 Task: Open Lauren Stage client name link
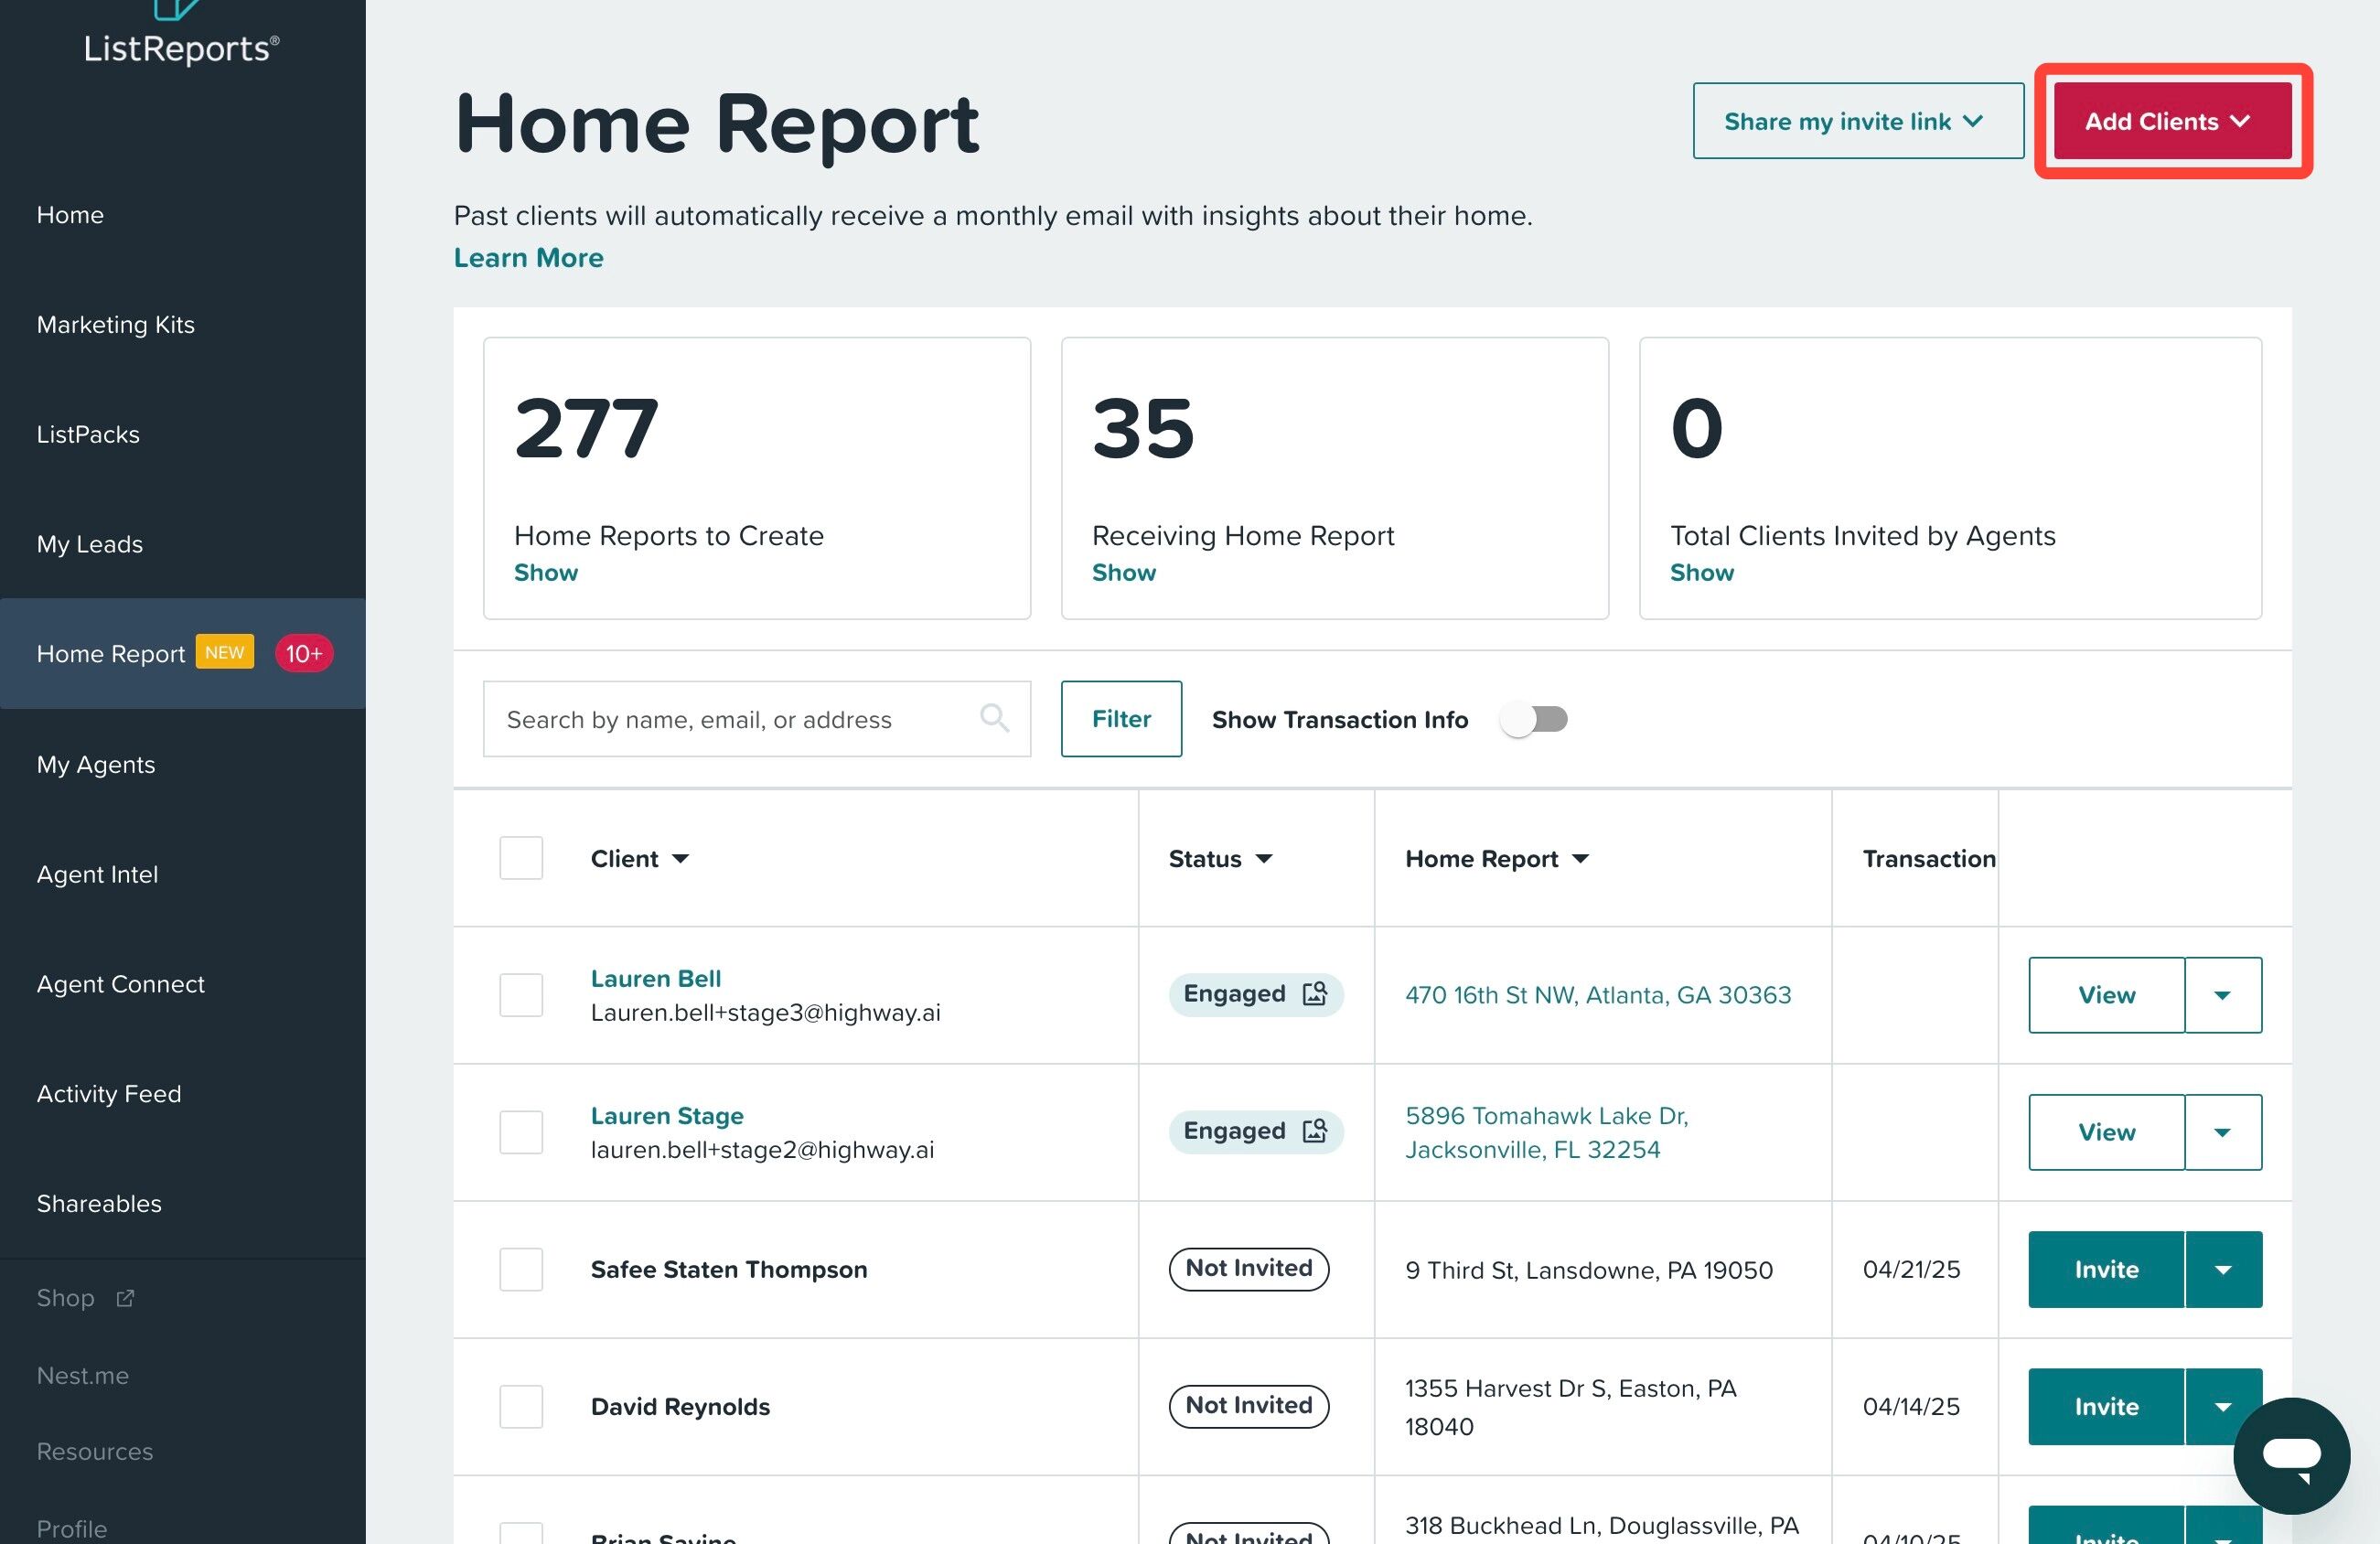[667, 1115]
